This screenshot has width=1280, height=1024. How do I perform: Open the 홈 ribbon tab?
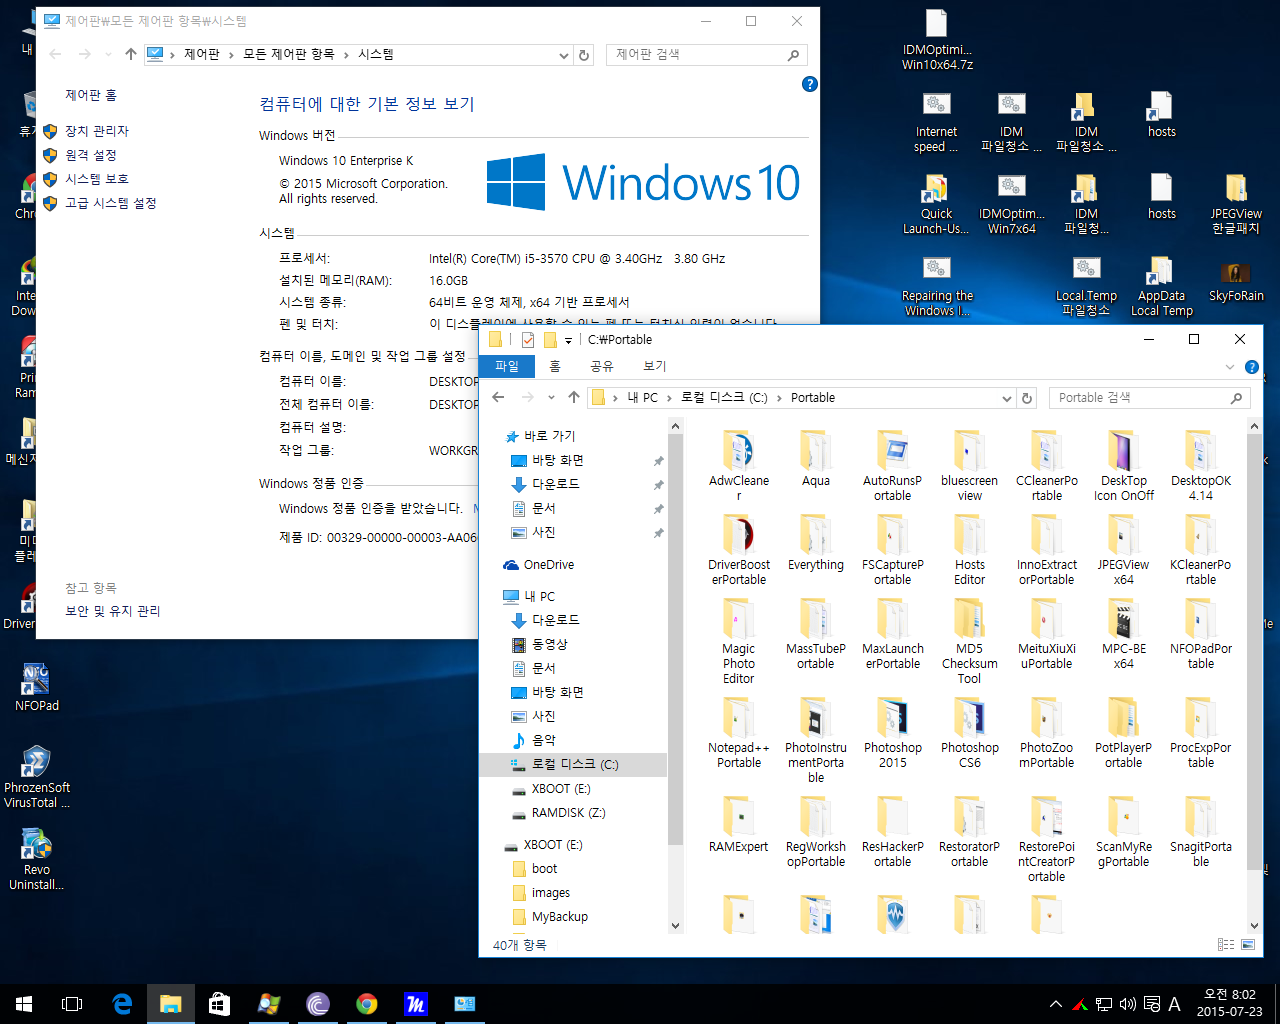[x=555, y=366]
